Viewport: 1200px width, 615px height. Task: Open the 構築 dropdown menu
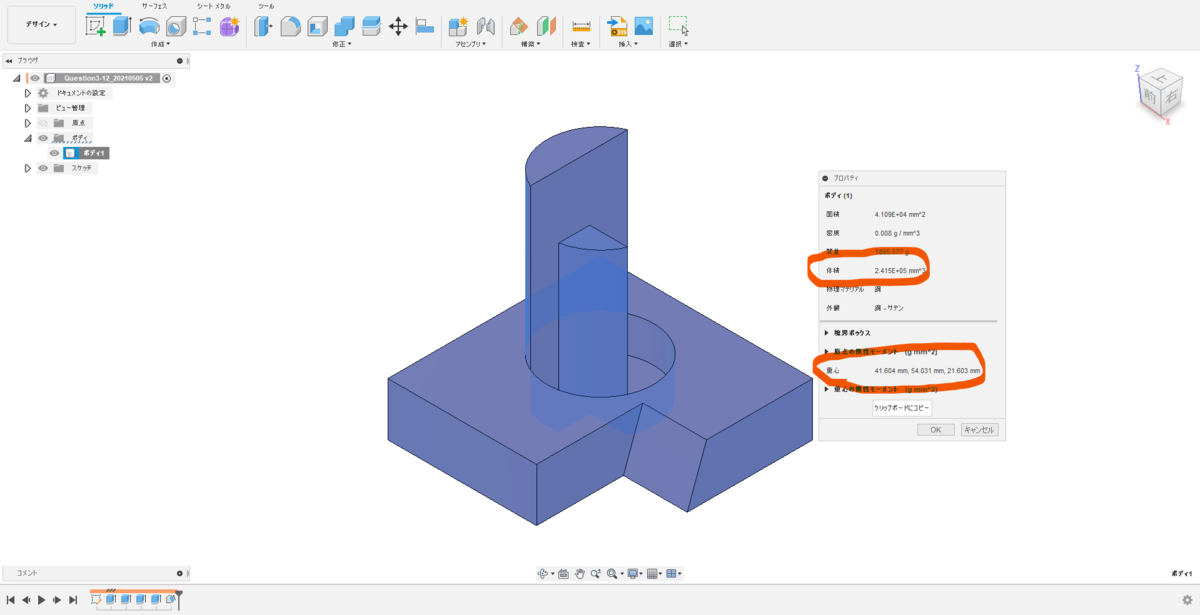[530, 44]
